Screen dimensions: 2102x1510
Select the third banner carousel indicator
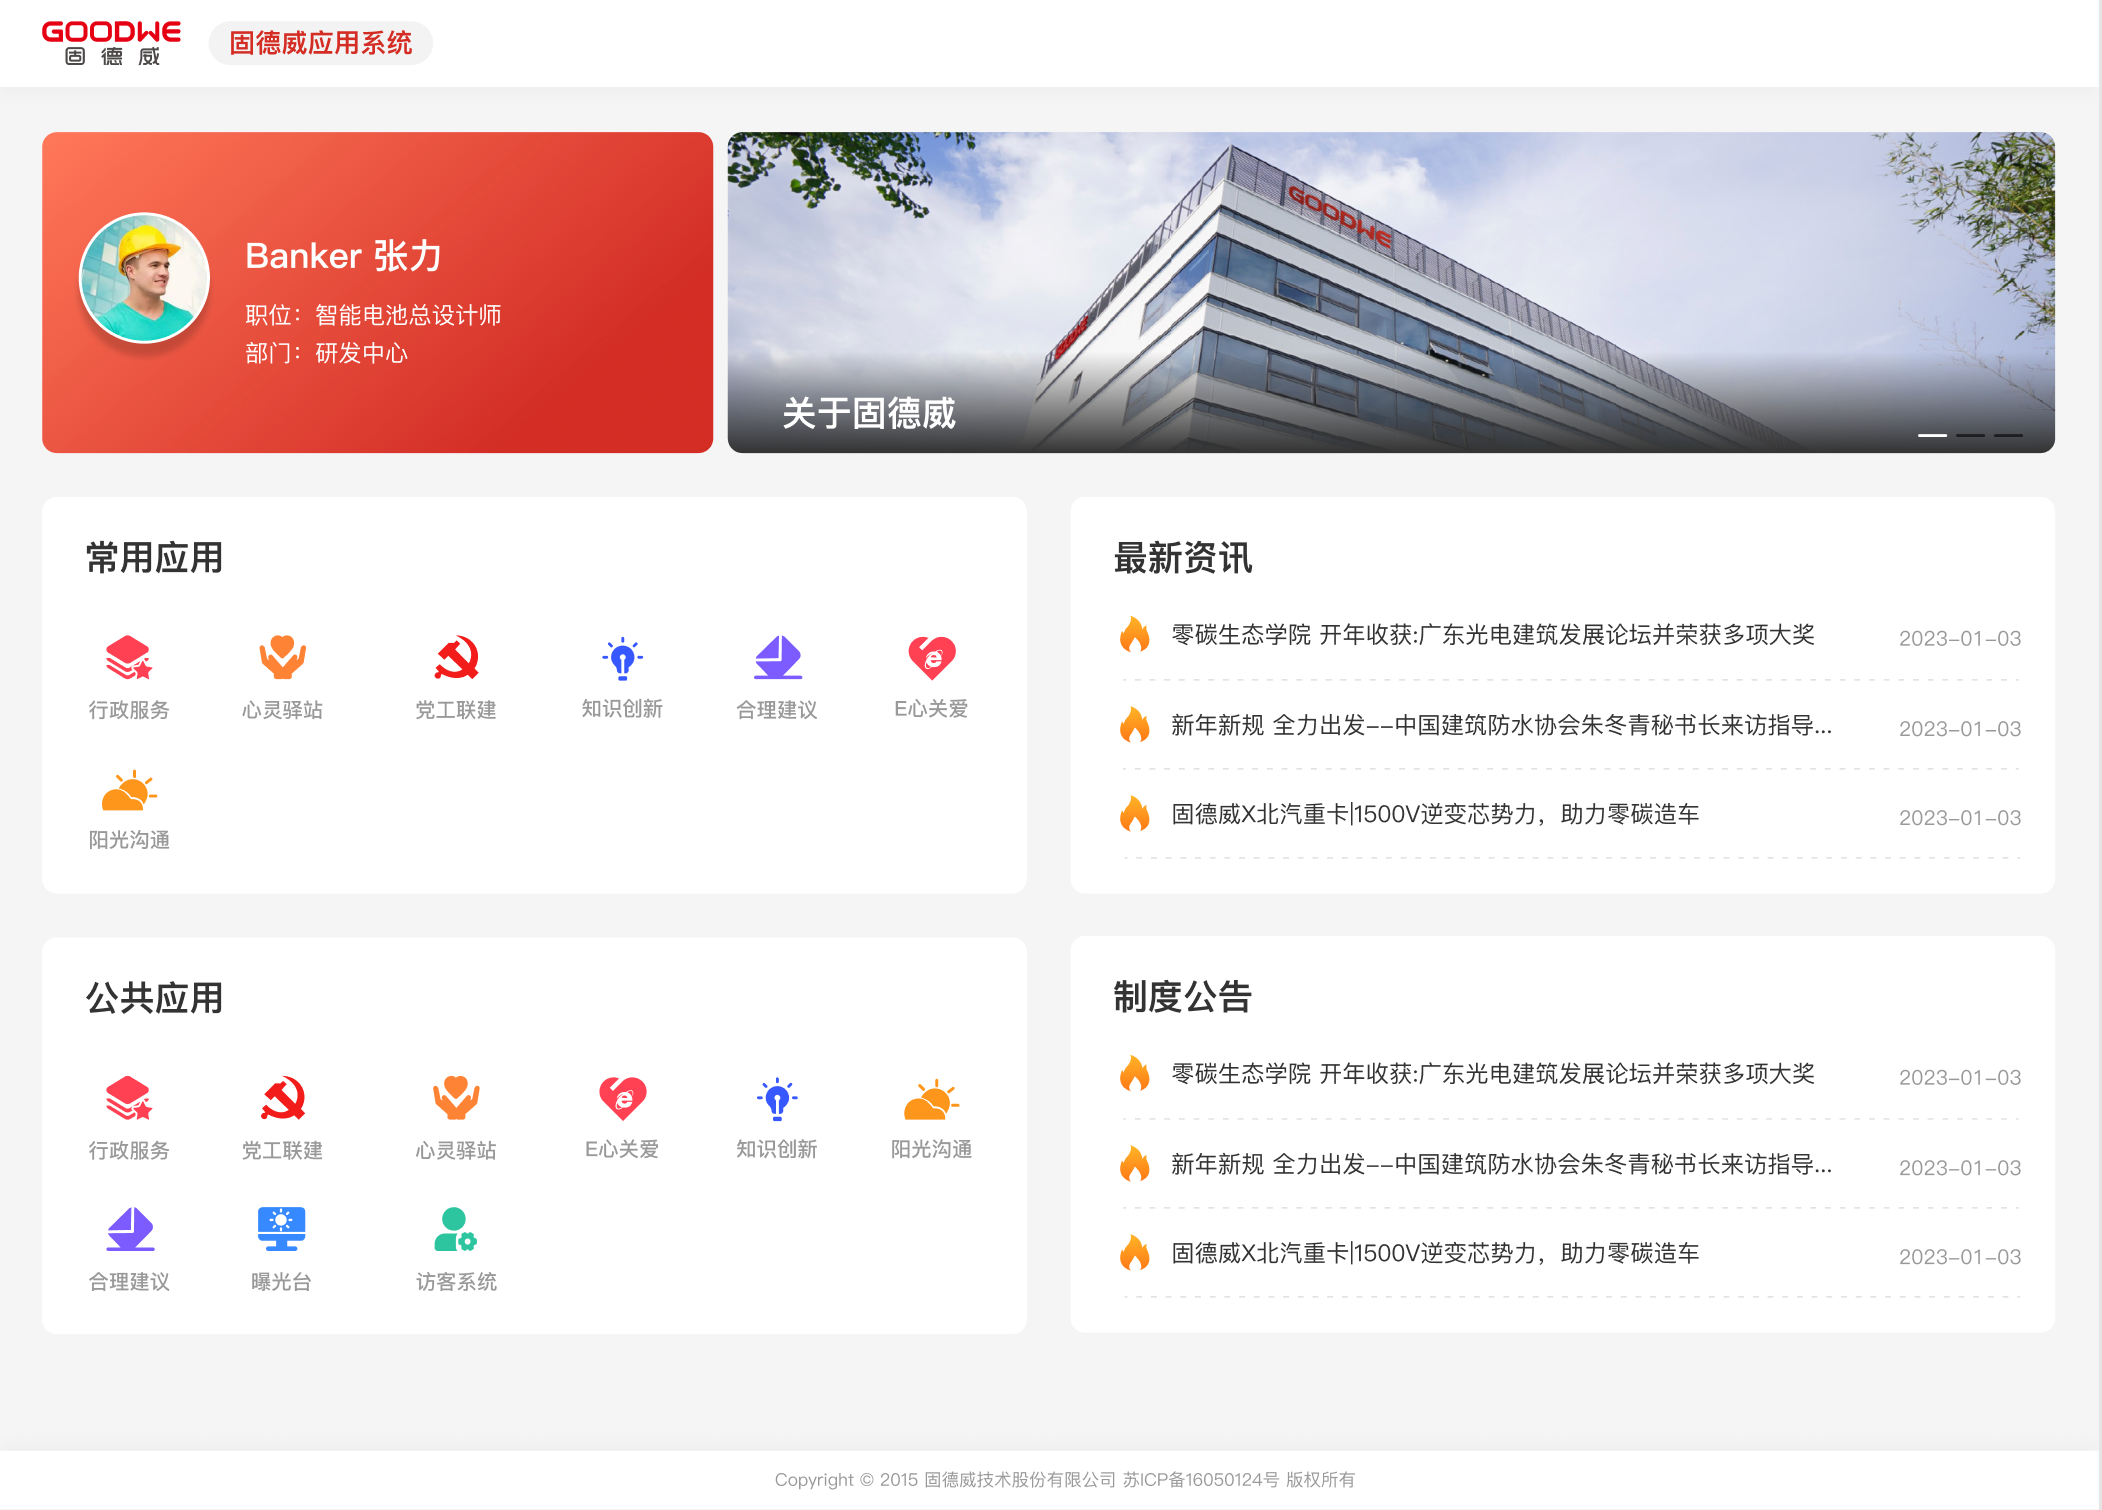(x=2008, y=435)
